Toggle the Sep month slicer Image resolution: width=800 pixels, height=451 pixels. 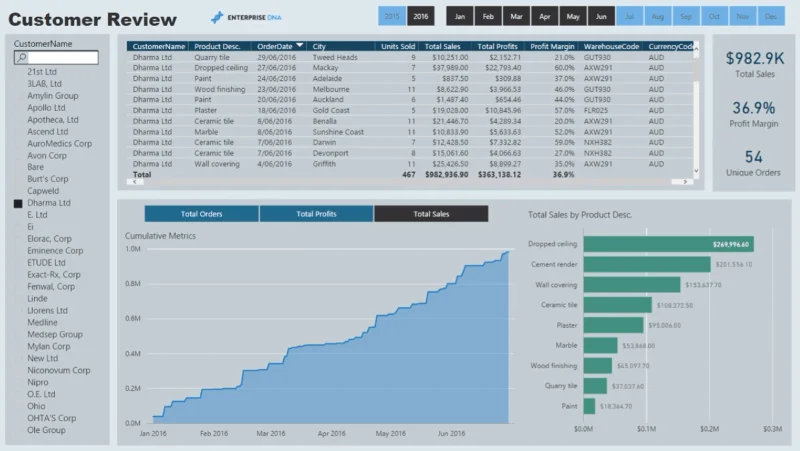point(686,16)
